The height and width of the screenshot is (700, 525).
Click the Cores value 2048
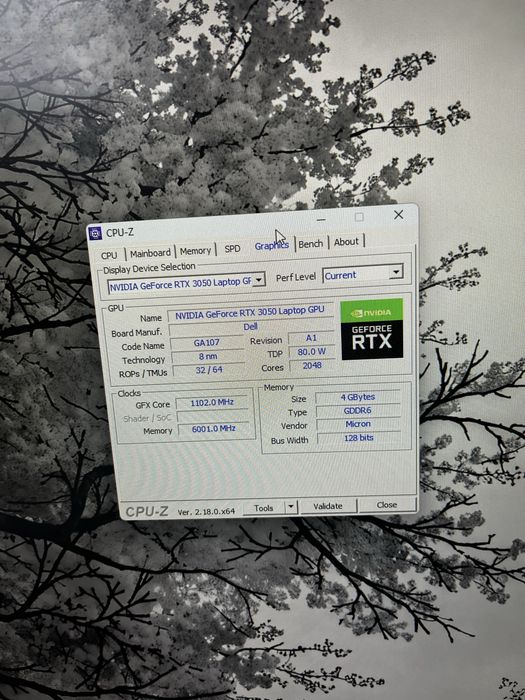click(312, 365)
